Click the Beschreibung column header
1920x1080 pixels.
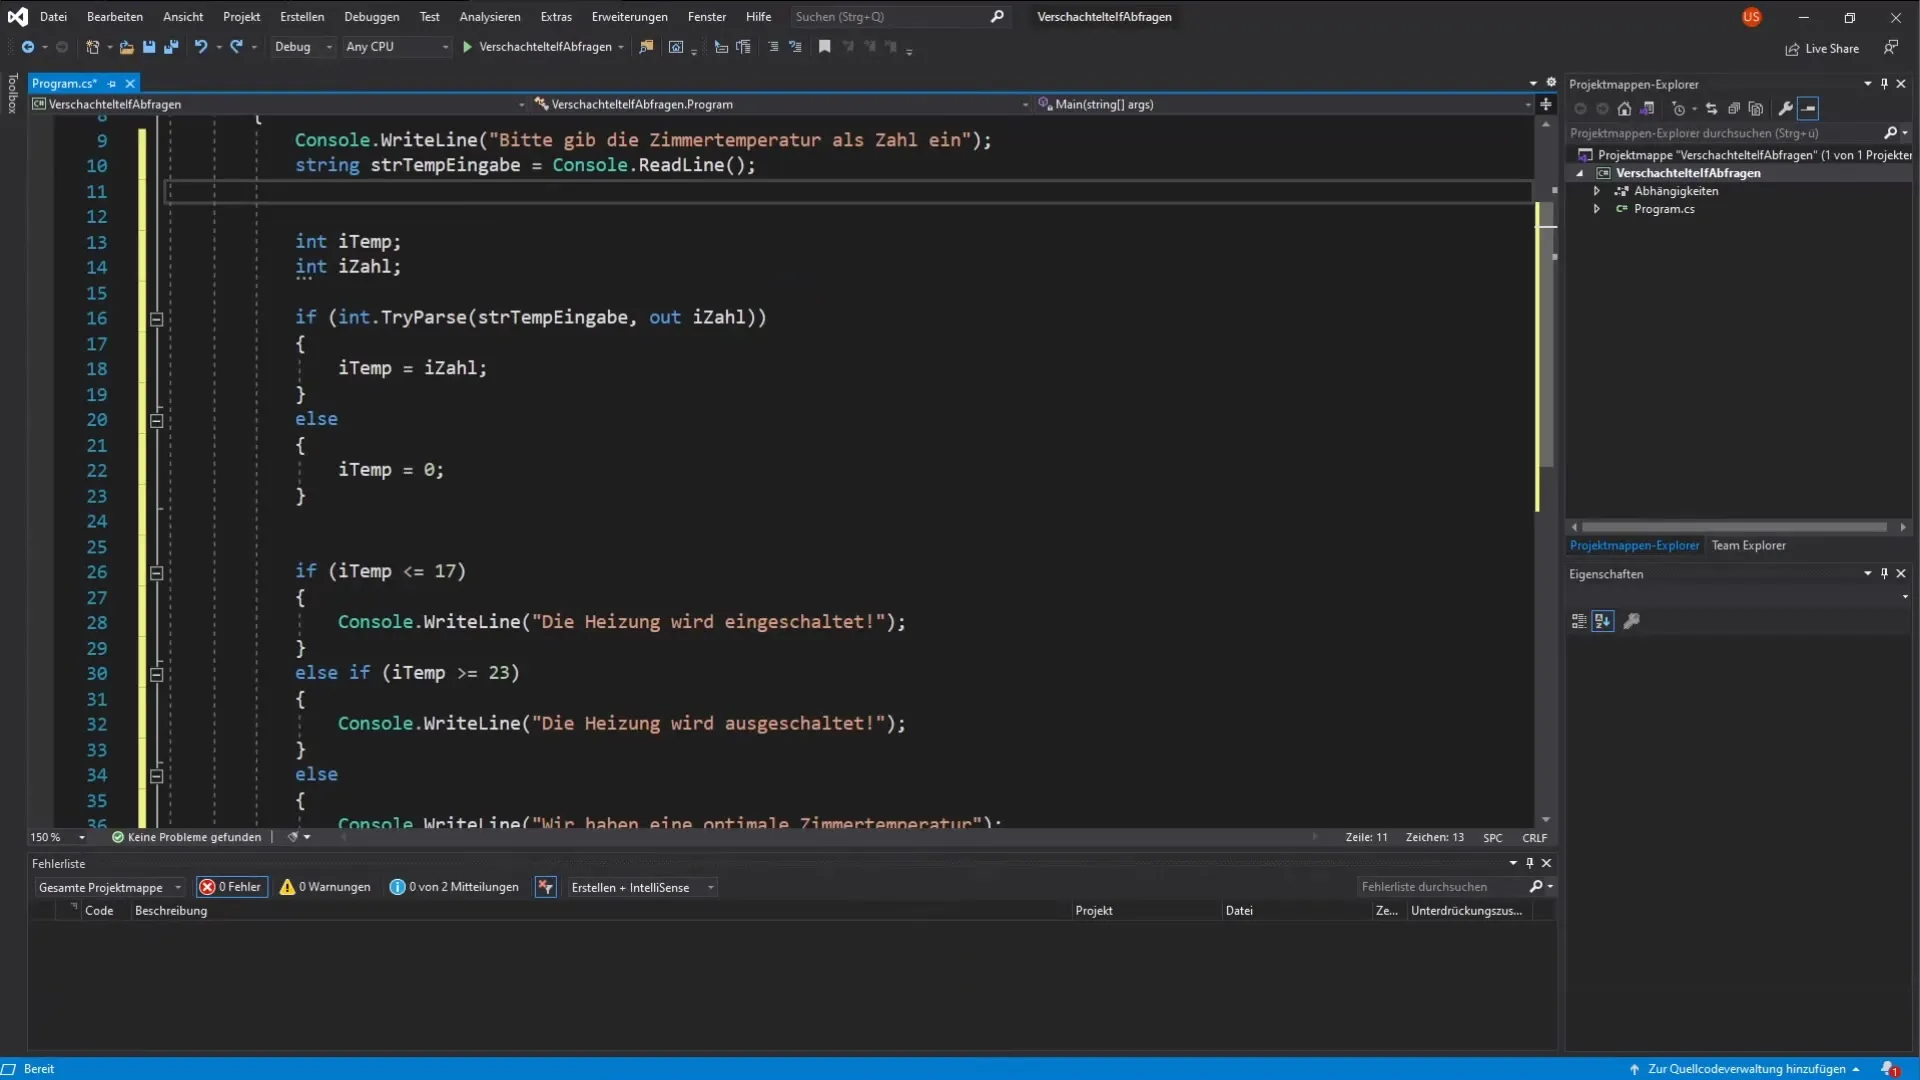[171, 911]
